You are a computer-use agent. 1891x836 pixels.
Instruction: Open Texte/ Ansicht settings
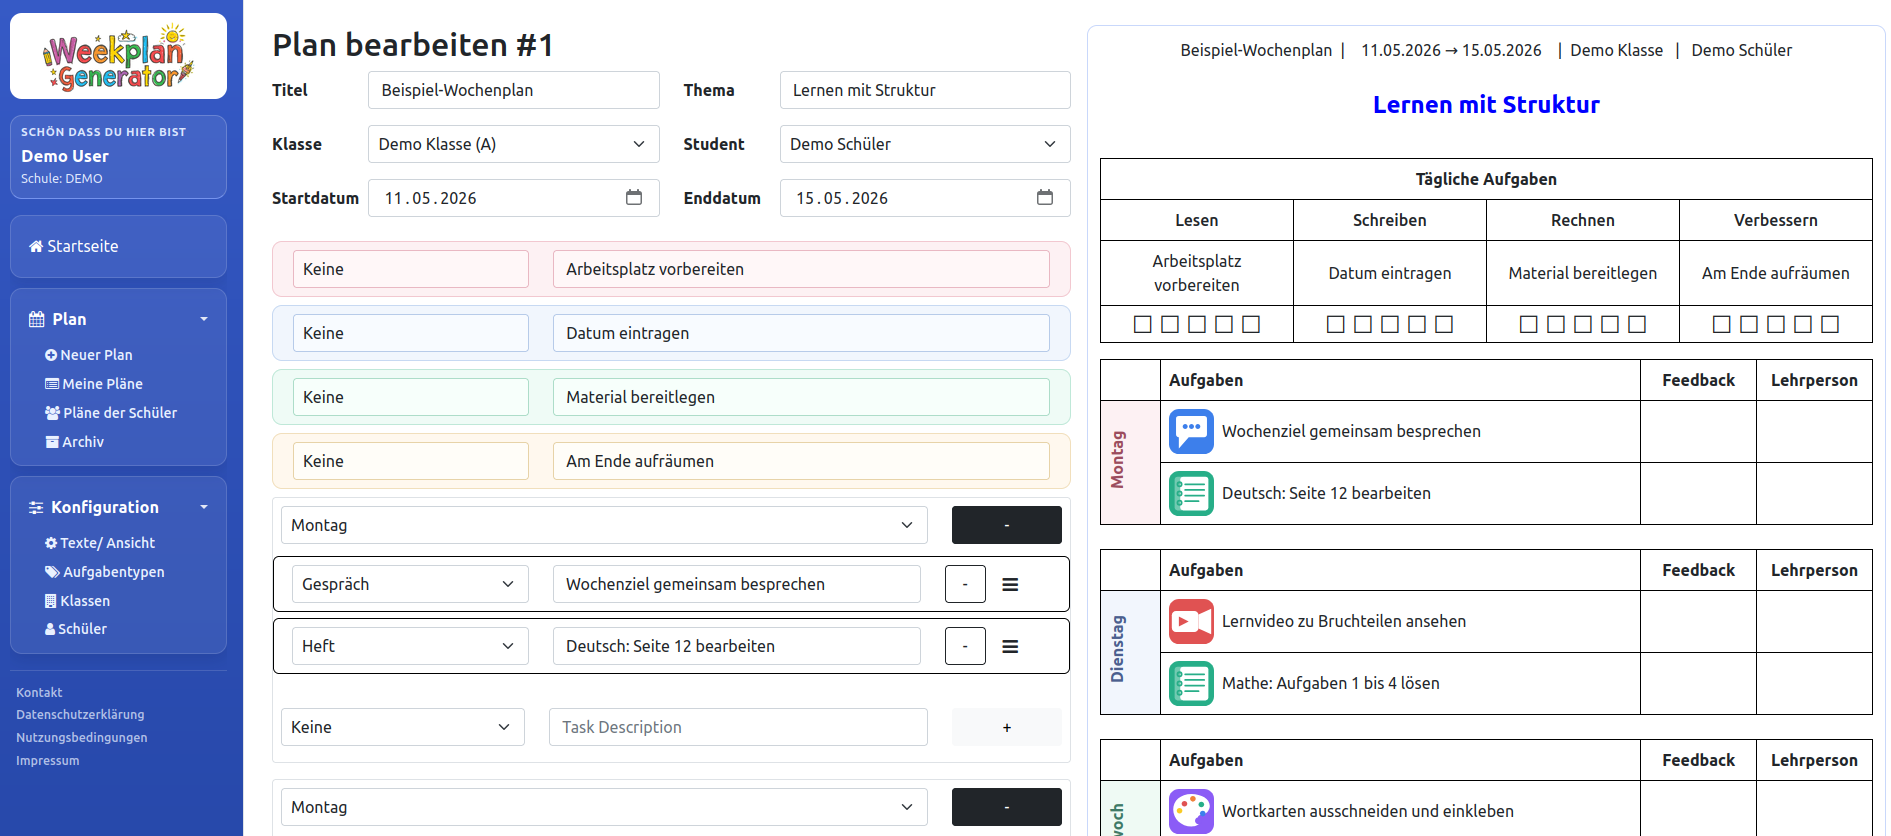point(100,543)
